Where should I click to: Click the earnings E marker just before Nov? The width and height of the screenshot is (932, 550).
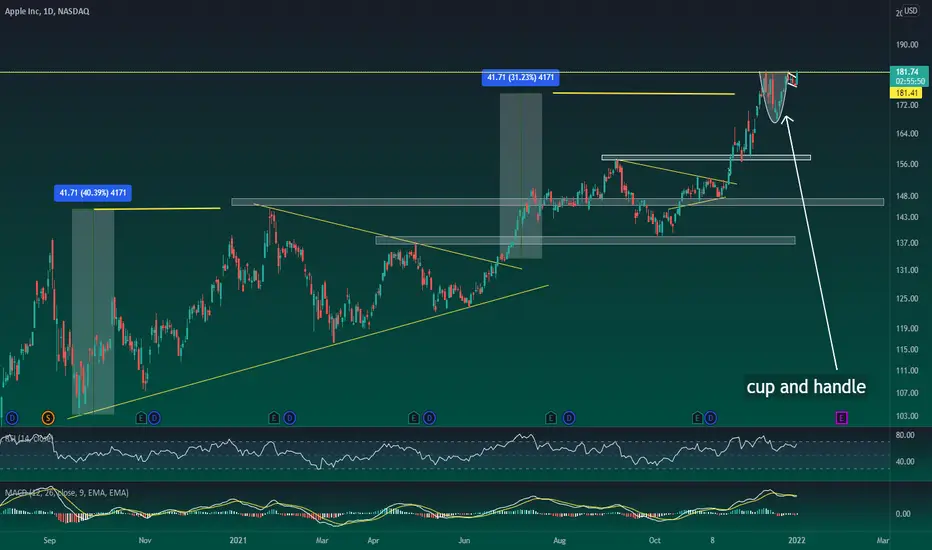141,418
